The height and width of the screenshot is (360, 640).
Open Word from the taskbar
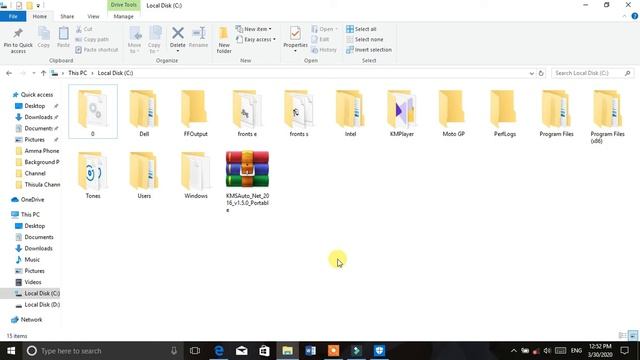[310, 351]
